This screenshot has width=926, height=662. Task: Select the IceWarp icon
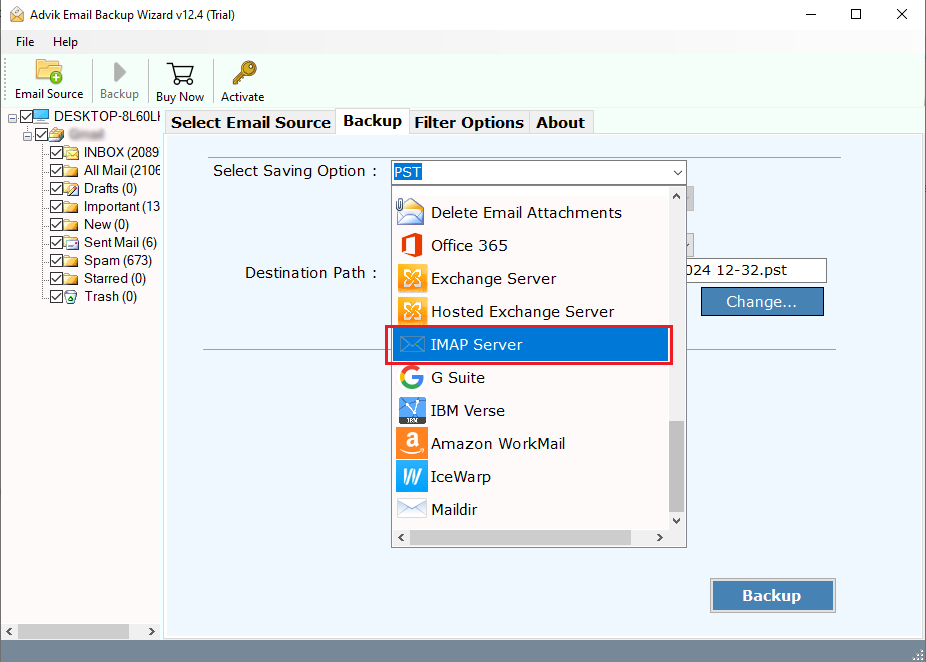click(x=412, y=477)
